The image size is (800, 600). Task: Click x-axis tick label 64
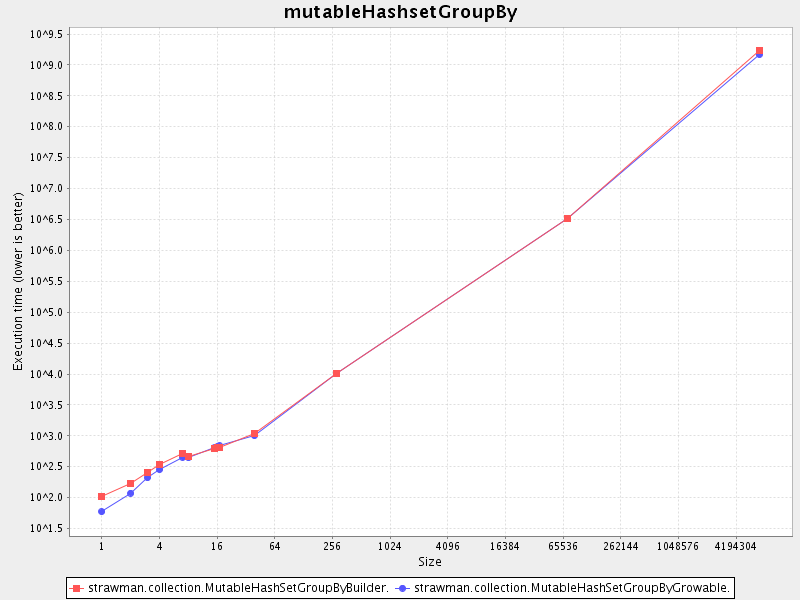274,546
